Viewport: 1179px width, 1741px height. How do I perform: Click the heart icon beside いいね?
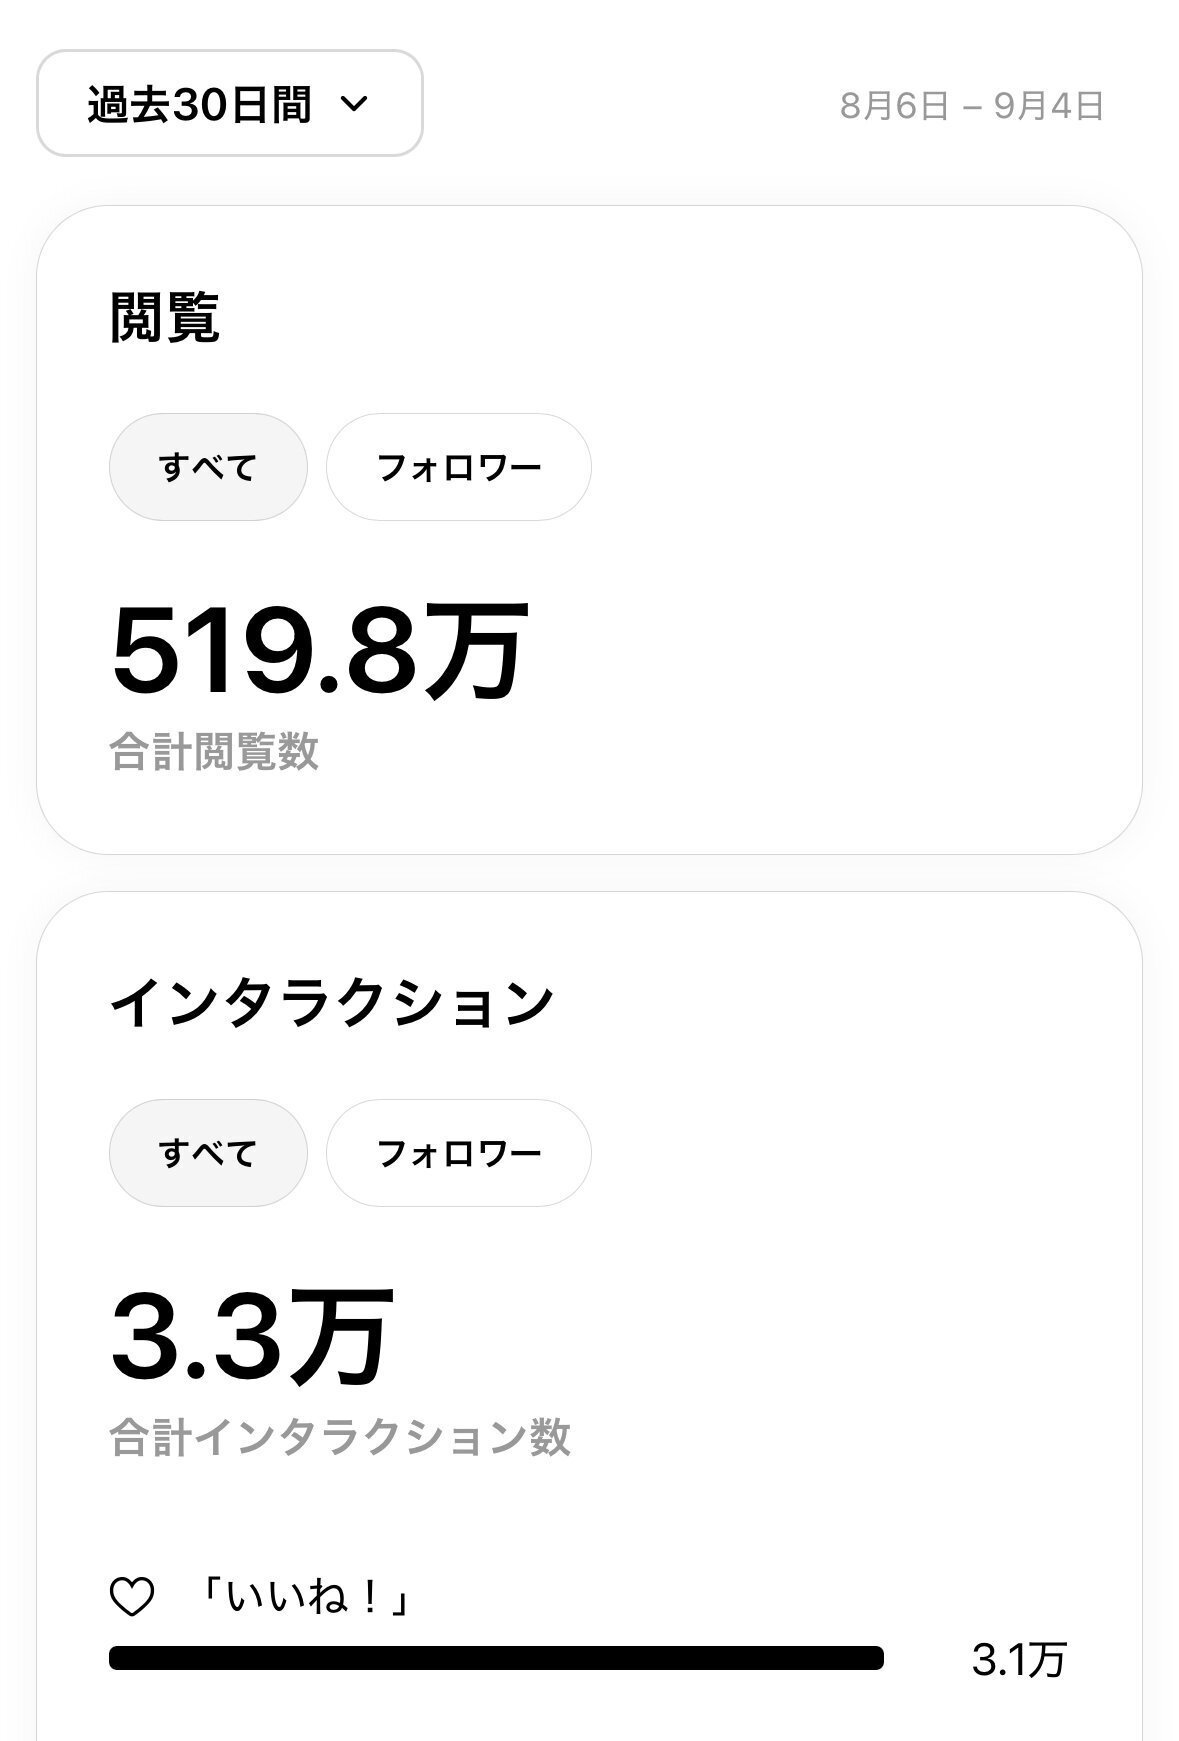point(132,1597)
